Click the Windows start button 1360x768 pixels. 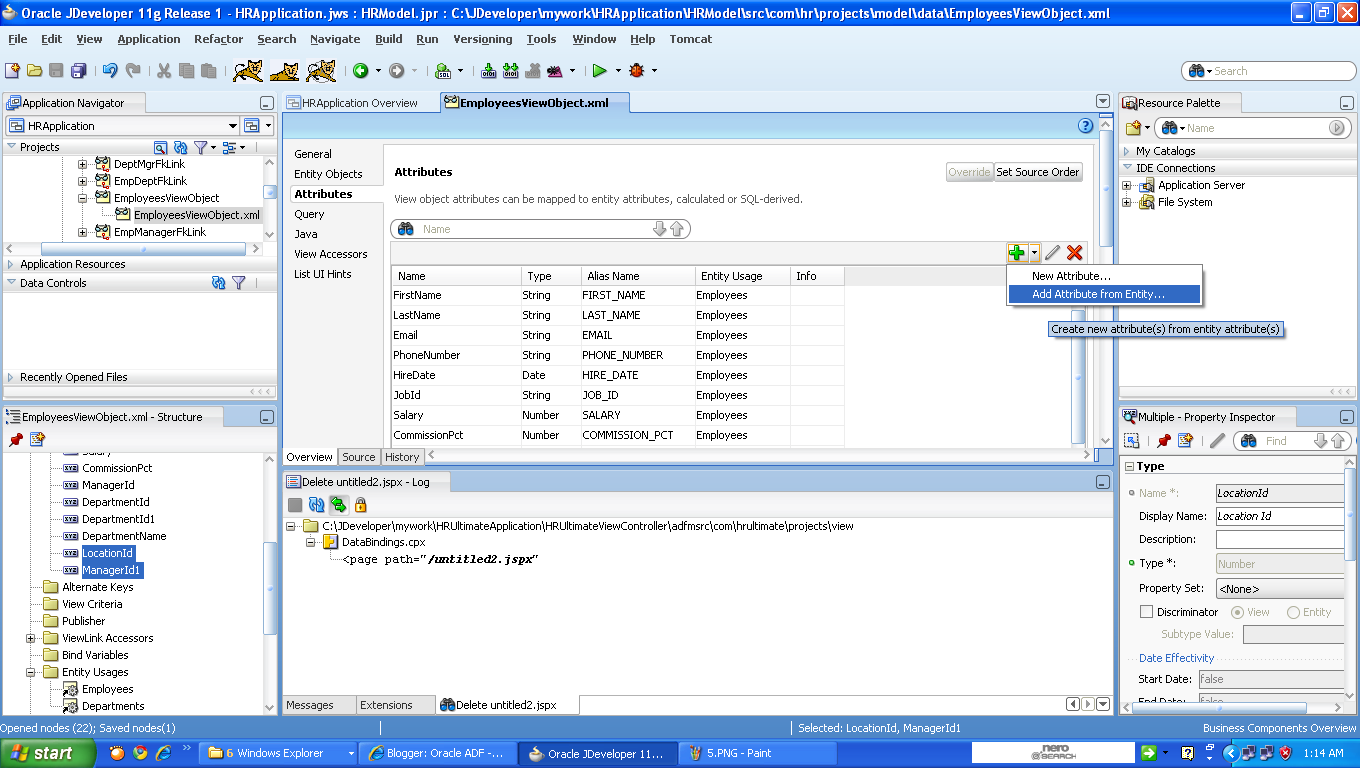pyautogui.click(x=48, y=753)
